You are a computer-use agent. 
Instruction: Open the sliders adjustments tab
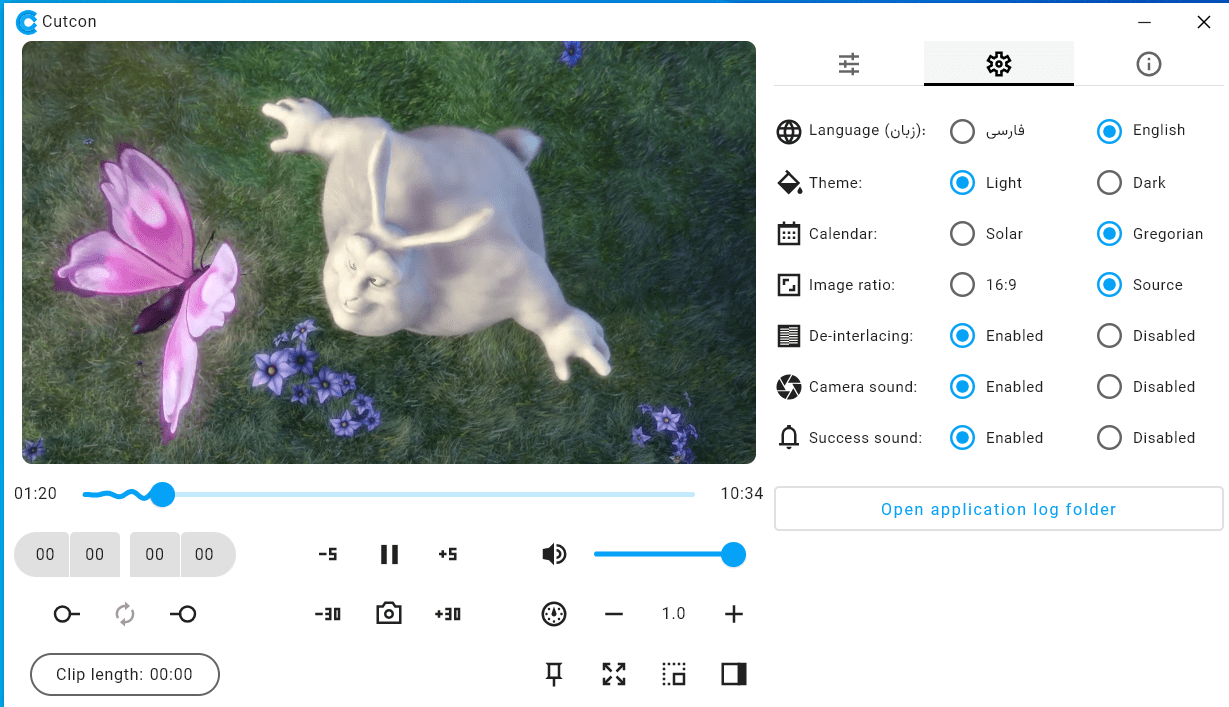[849, 64]
